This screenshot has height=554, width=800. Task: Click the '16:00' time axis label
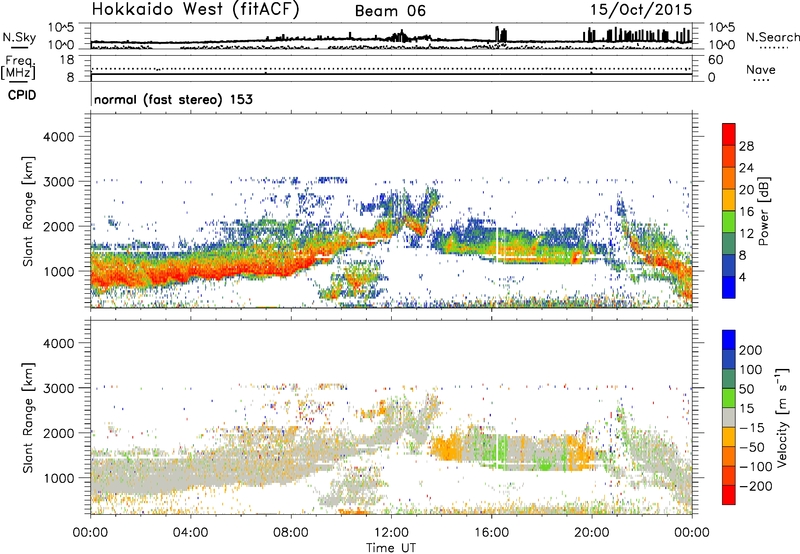[x=491, y=533]
